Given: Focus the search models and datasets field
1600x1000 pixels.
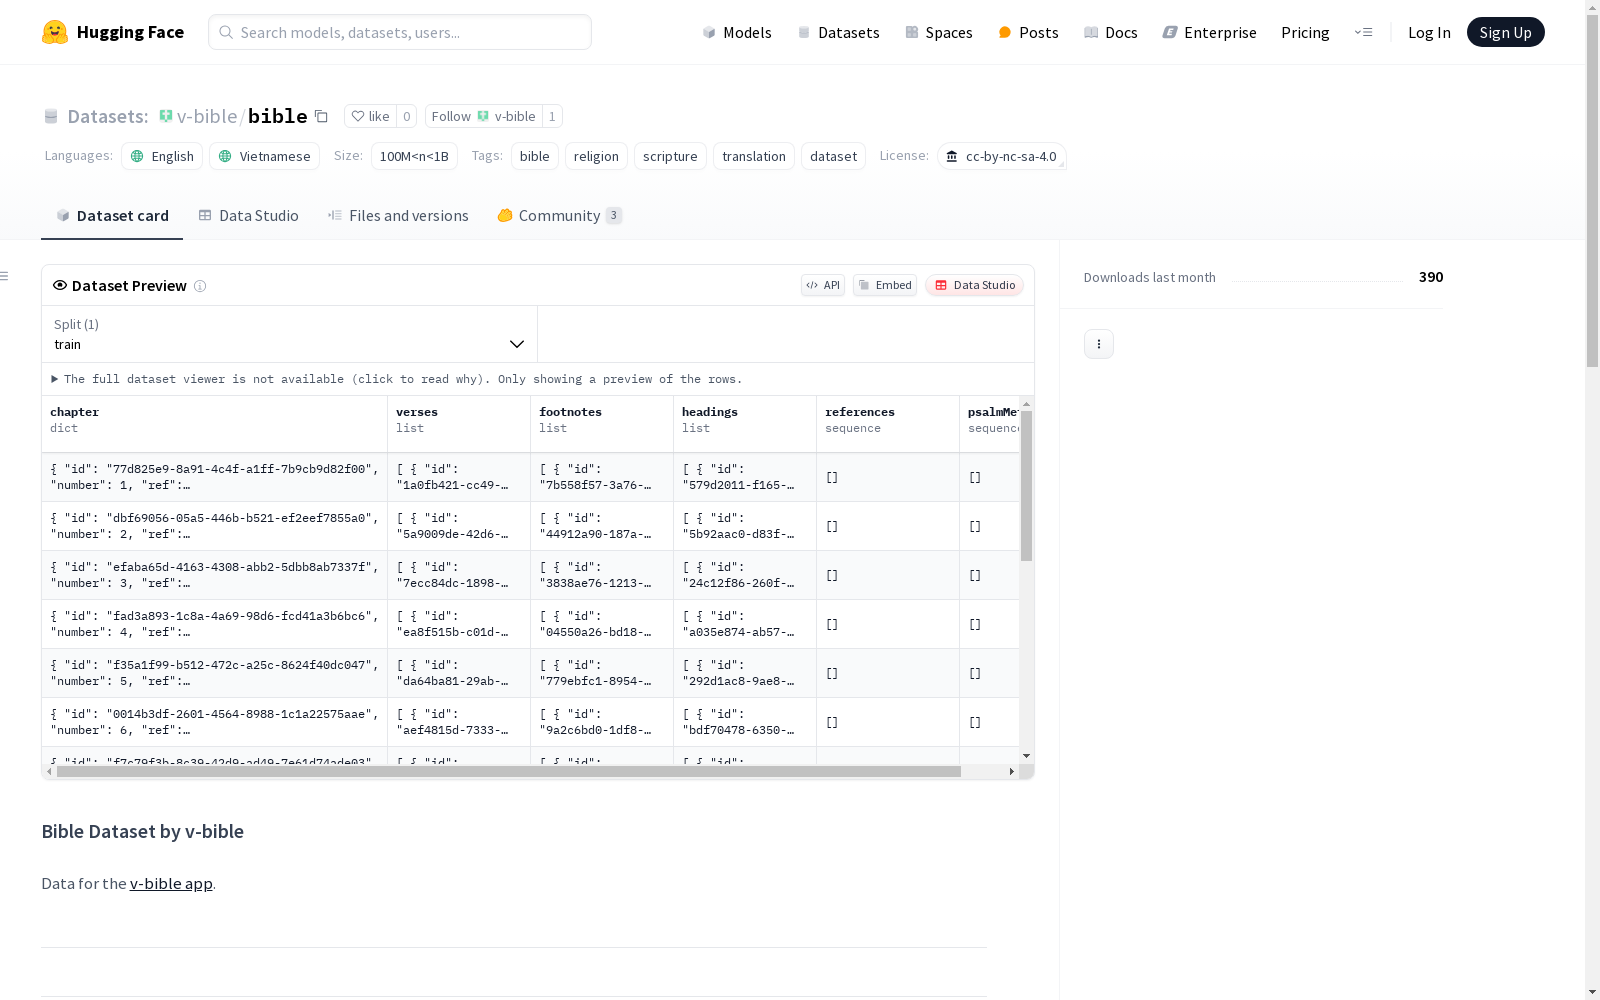Looking at the screenshot, I should 400,32.
